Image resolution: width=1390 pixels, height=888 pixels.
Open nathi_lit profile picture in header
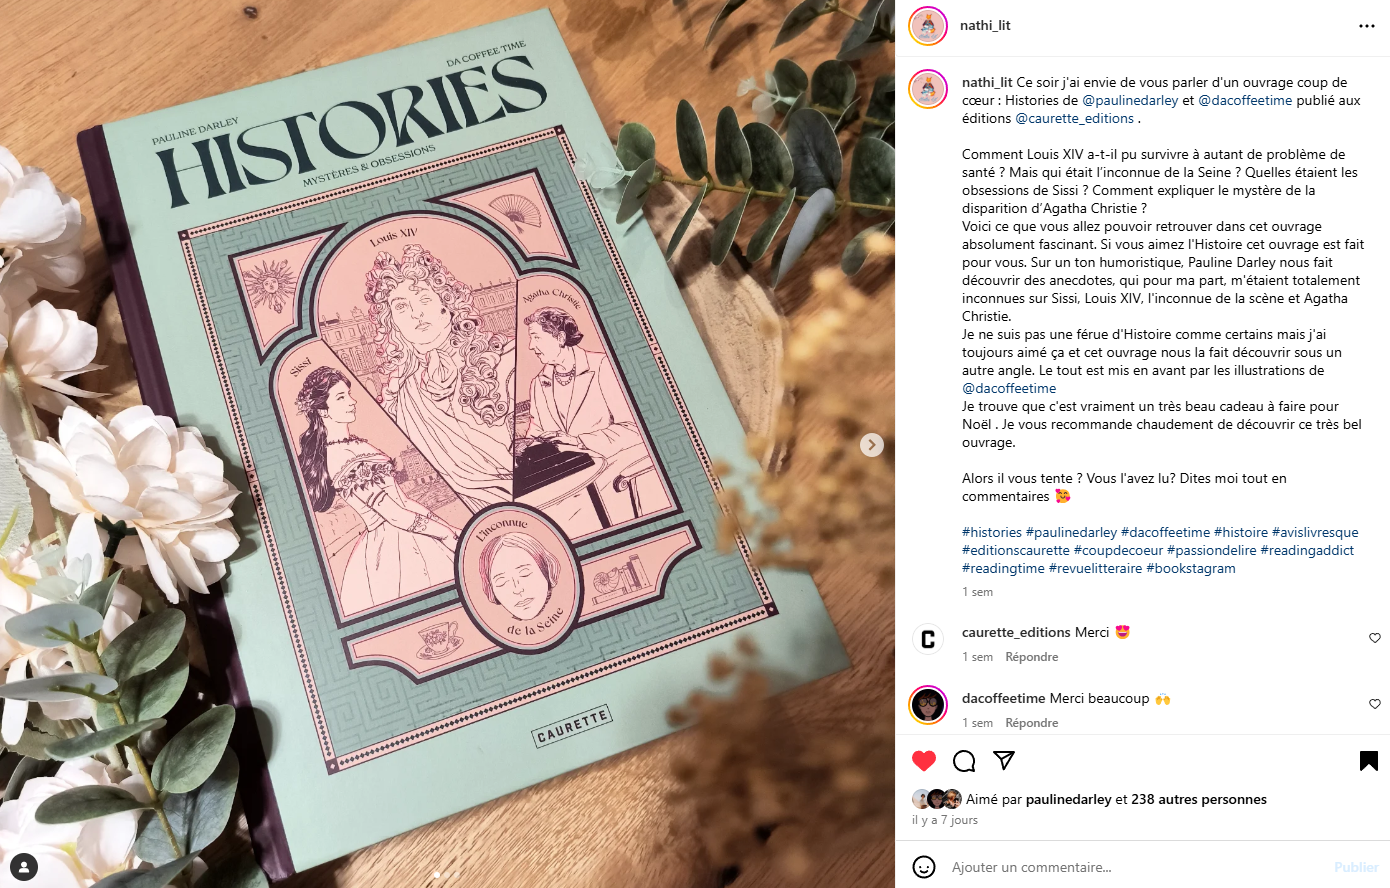[x=928, y=26]
